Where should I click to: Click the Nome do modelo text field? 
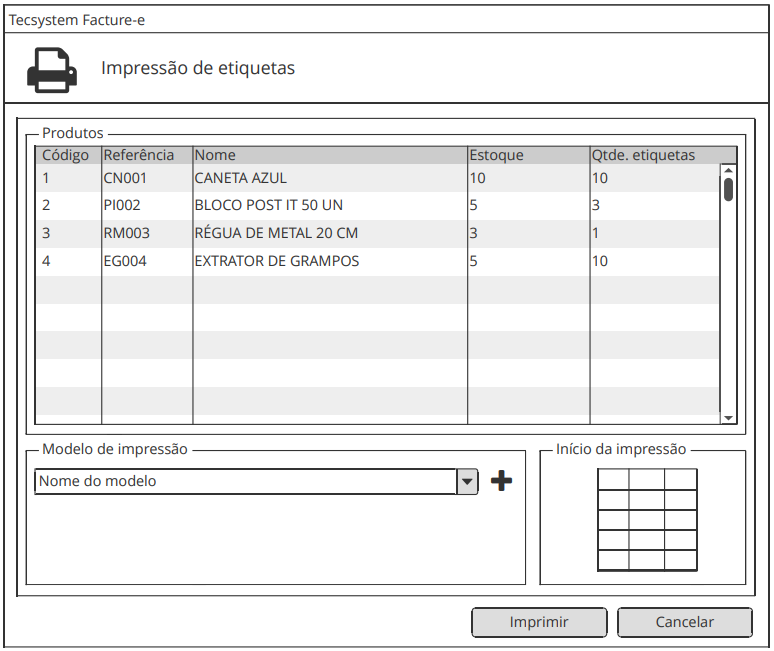245,481
